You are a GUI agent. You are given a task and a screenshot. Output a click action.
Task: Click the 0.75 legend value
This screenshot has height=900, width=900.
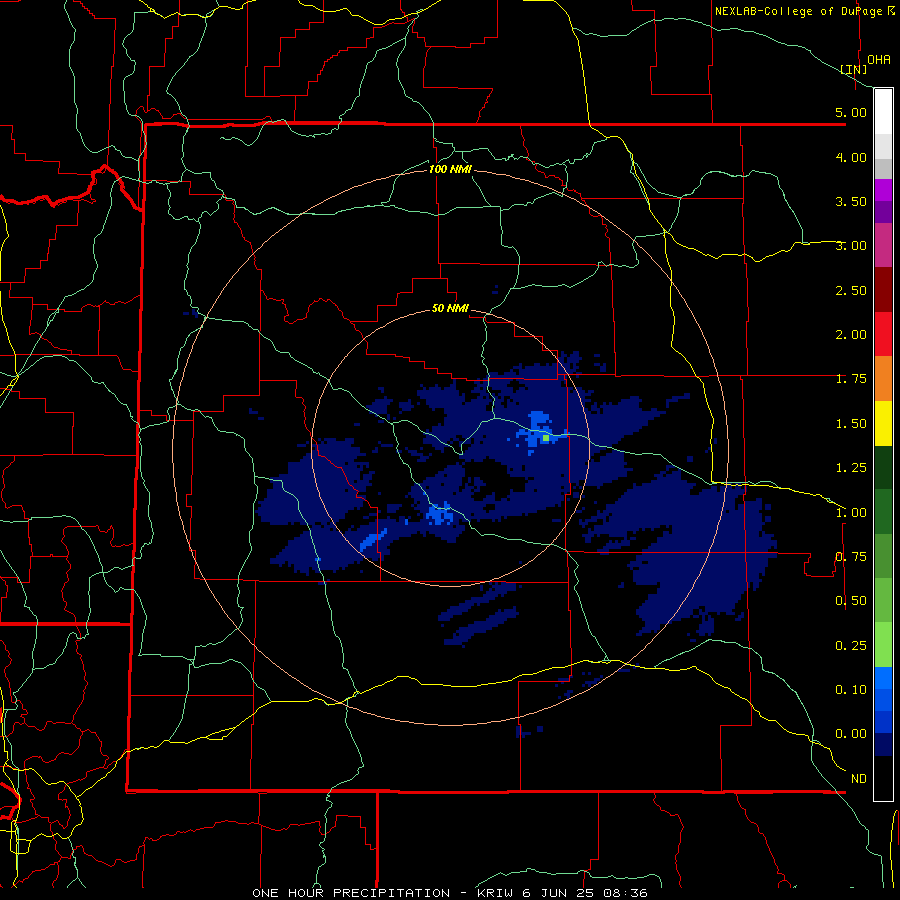point(851,557)
